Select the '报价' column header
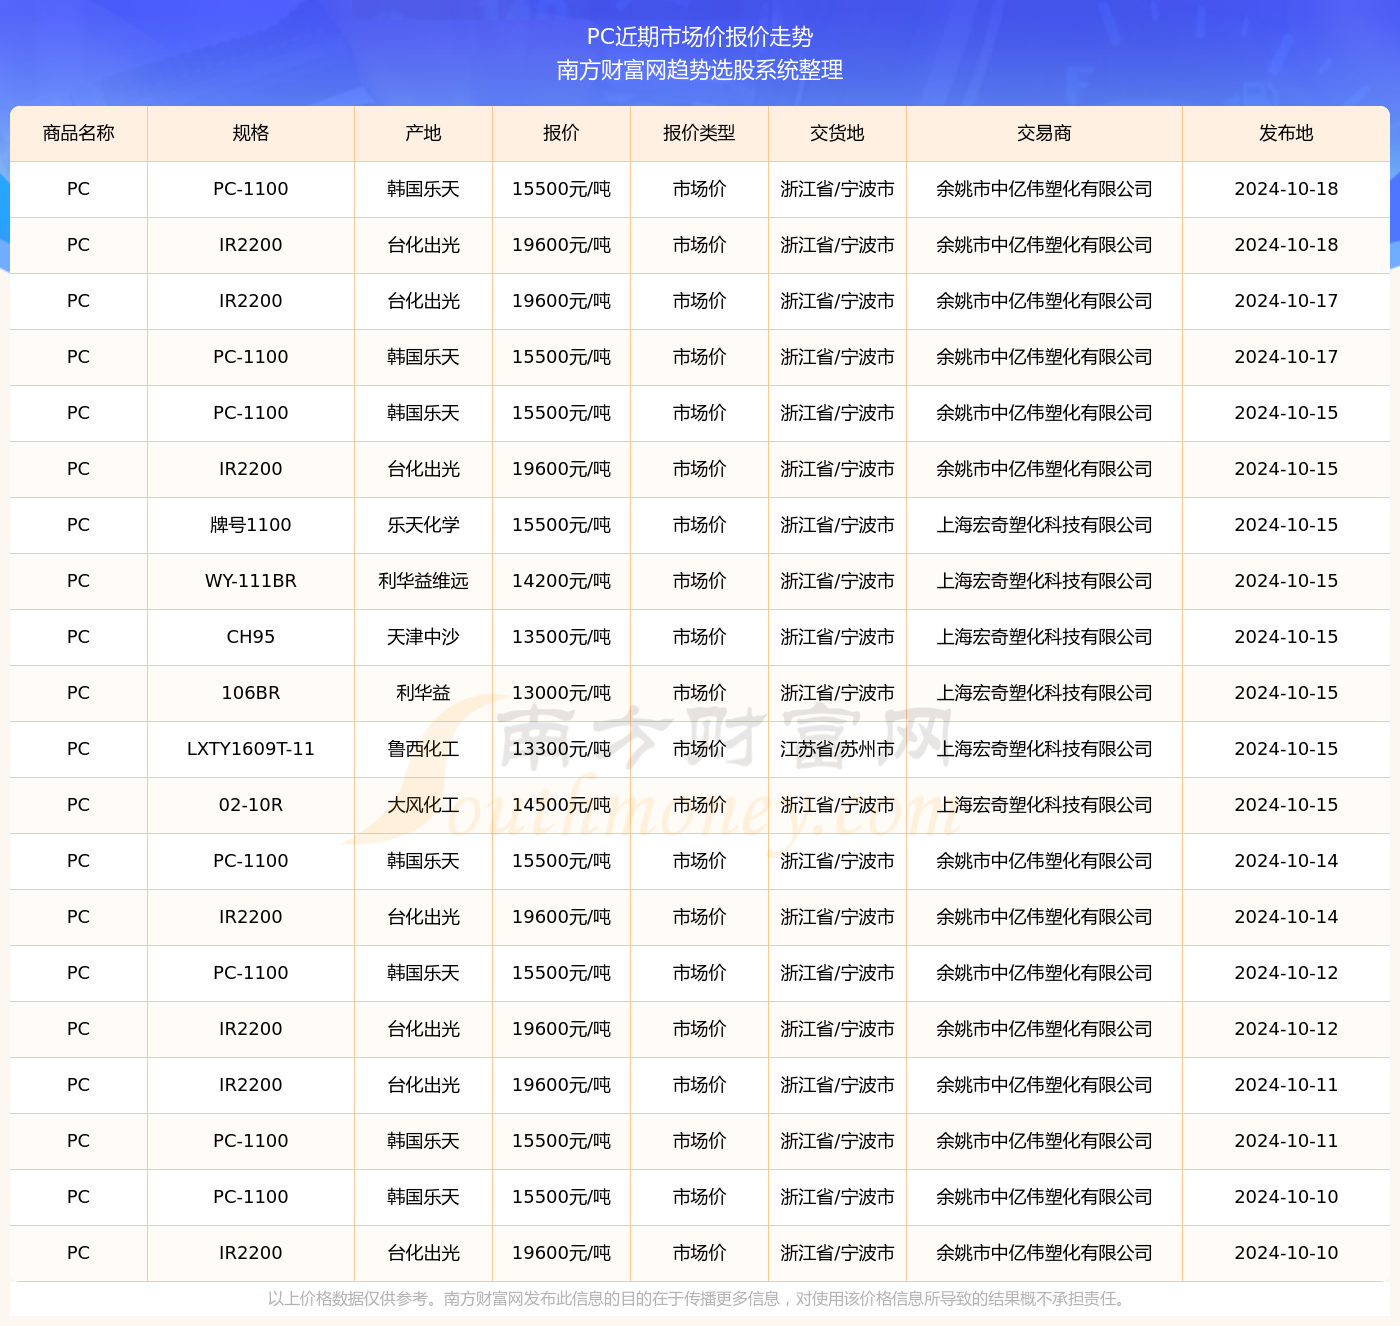Screen dimensions: 1400x1326 pyautogui.click(x=561, y=133)
